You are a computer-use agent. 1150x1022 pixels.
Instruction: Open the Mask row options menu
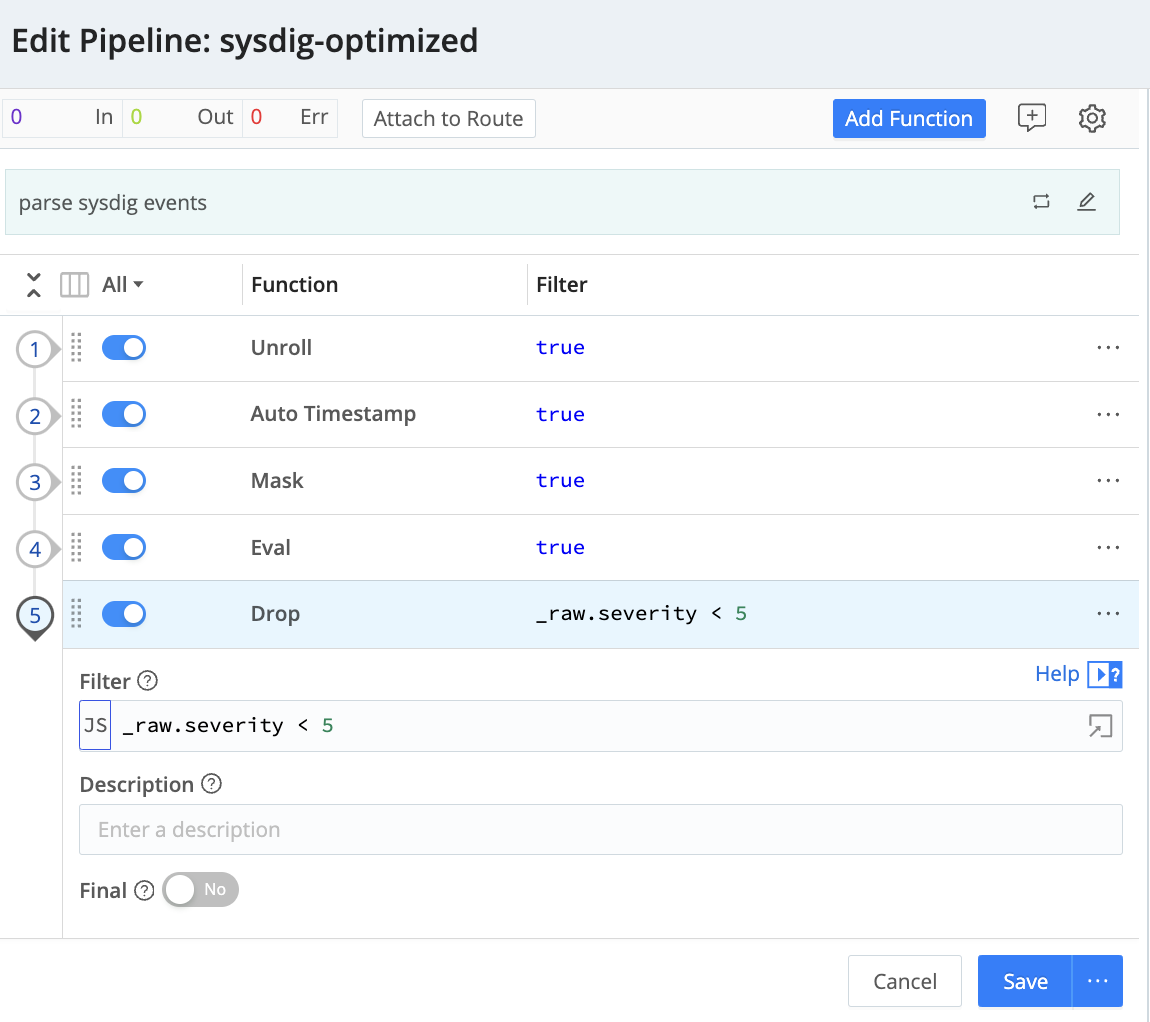coord(1108,481)
